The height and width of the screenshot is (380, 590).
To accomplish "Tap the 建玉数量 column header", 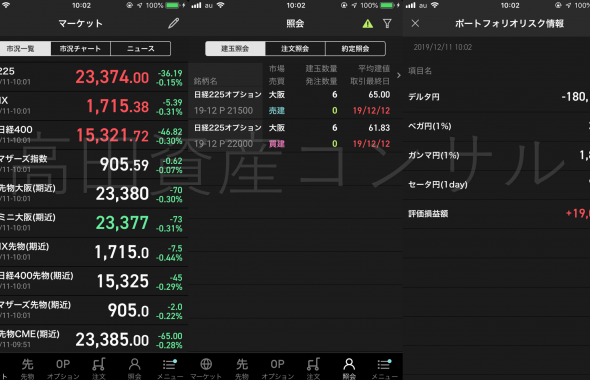I will pyautogui.click(x=321, y=68).
